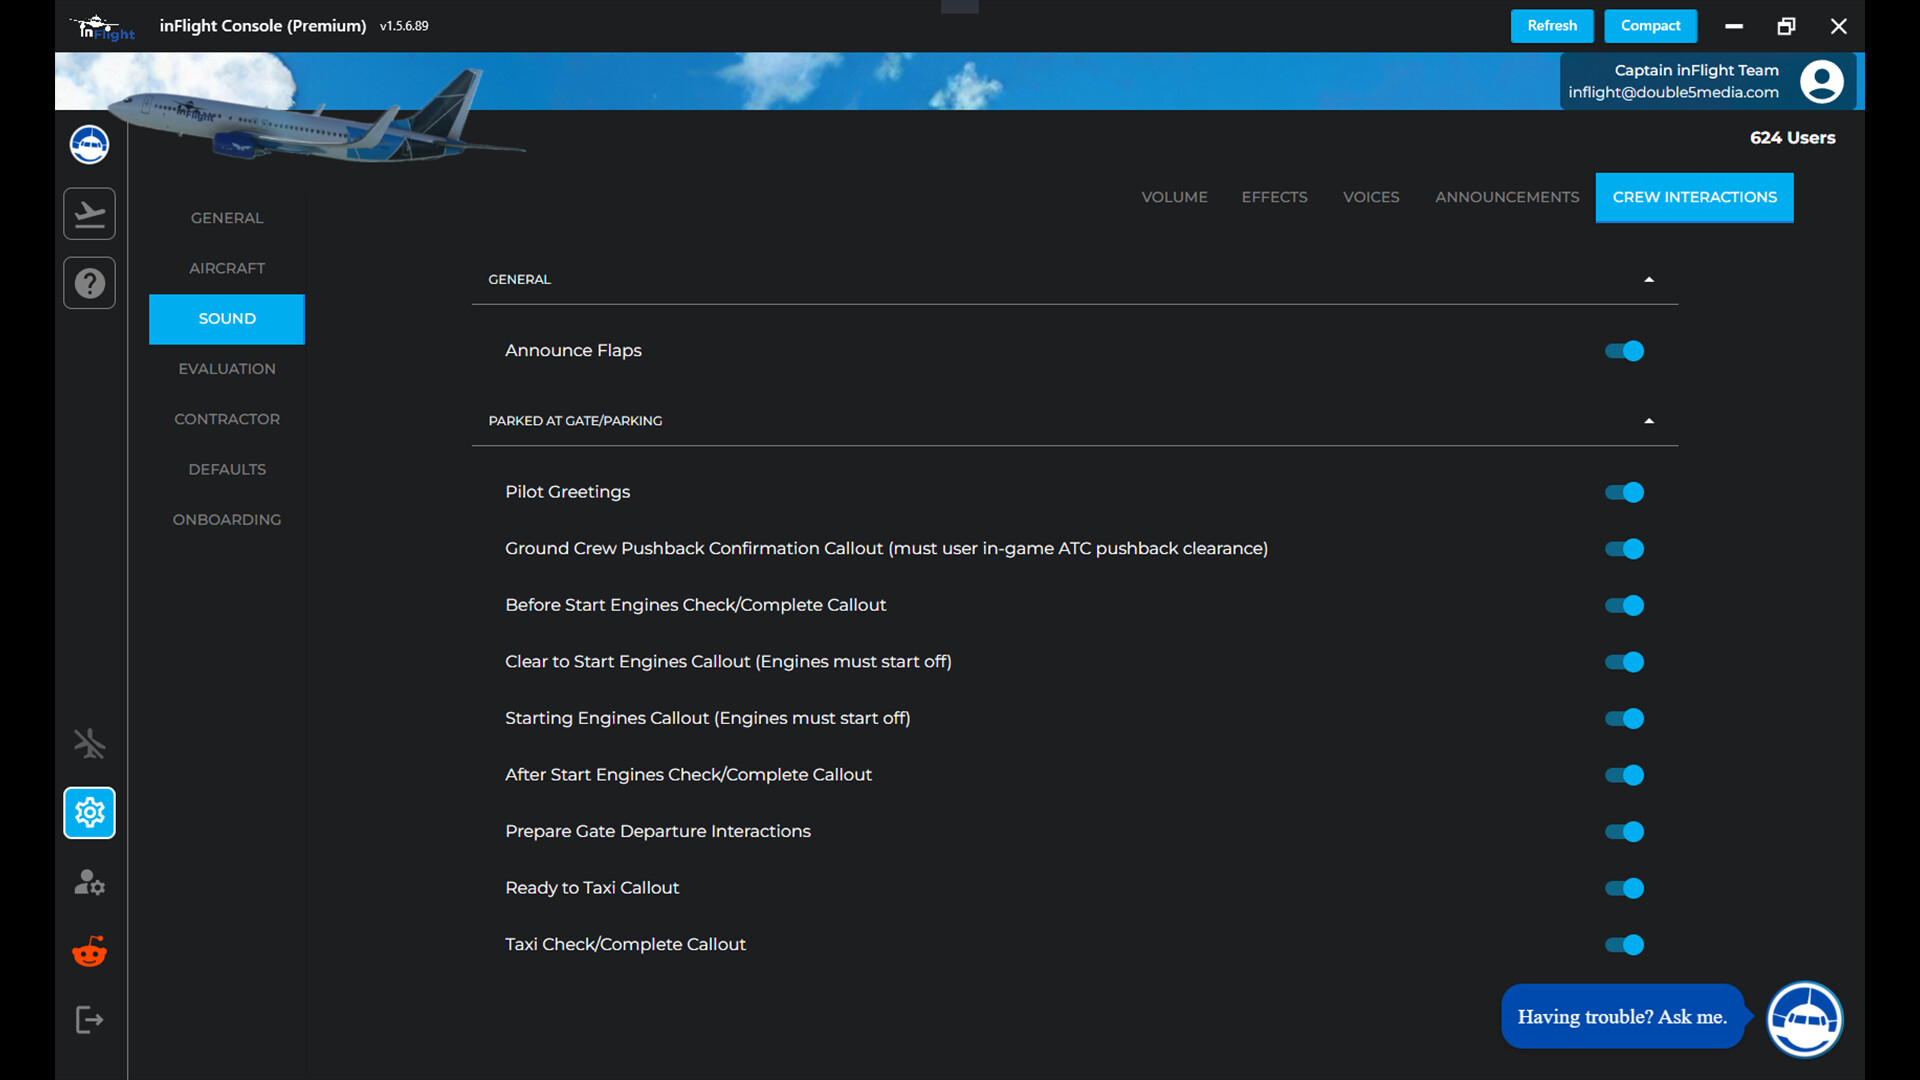This screenshot has width=1920, height=1080.
Task: Open user management via the user-gear icon
Action: (x=89, y=882)
